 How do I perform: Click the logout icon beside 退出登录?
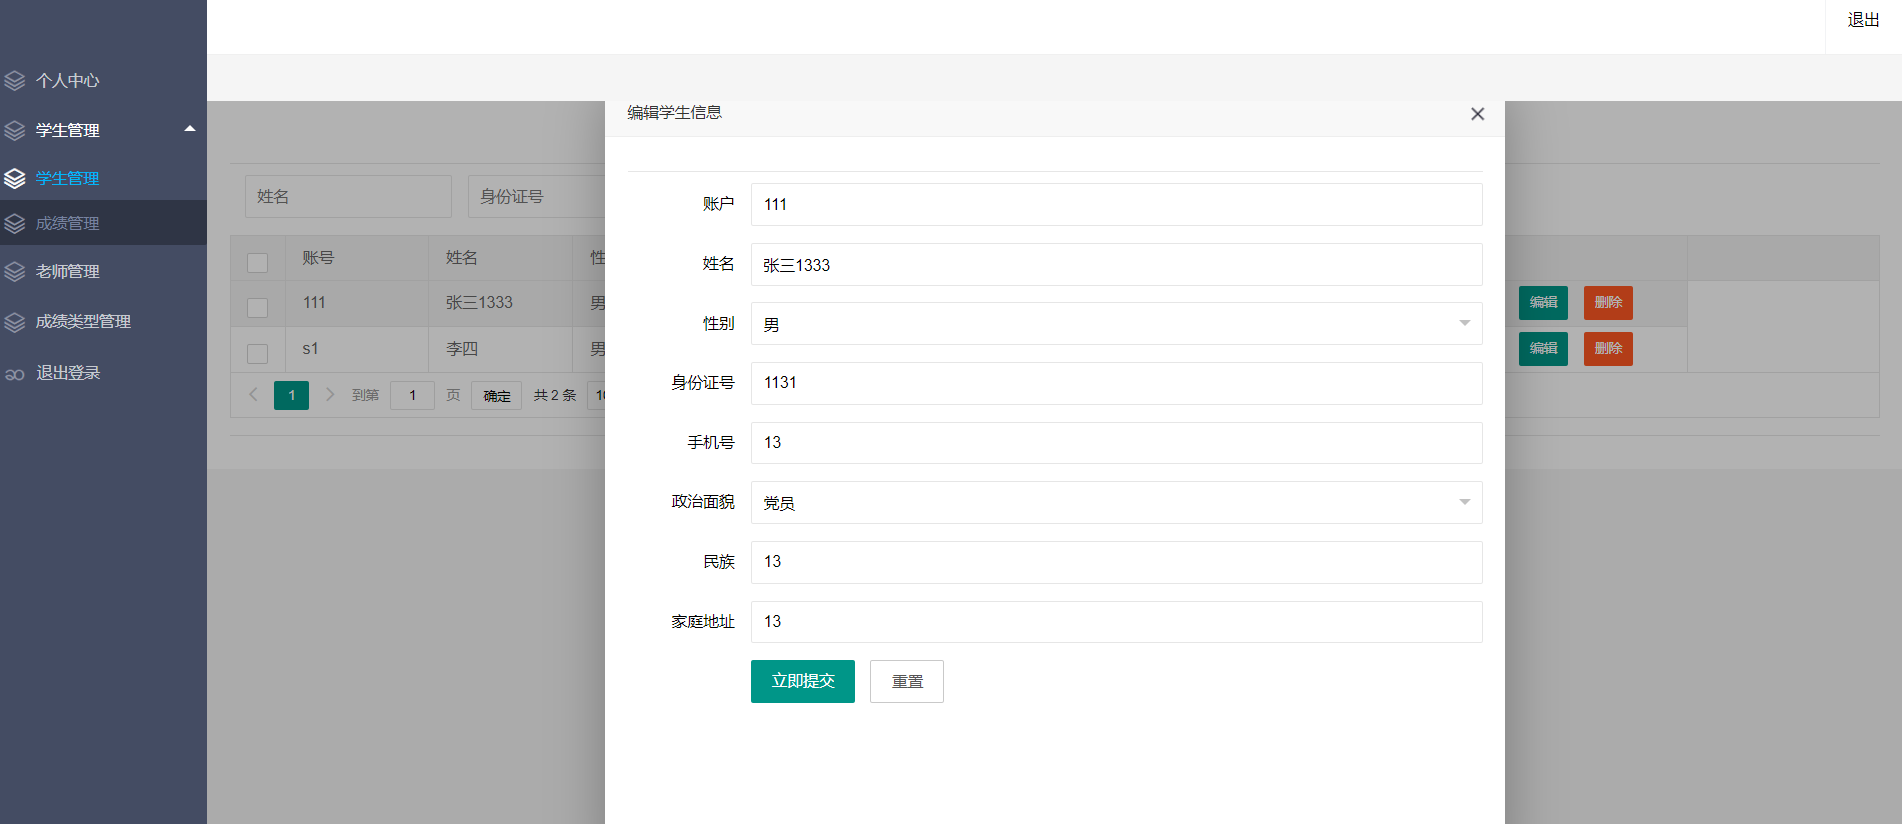(x=15, y=374)
